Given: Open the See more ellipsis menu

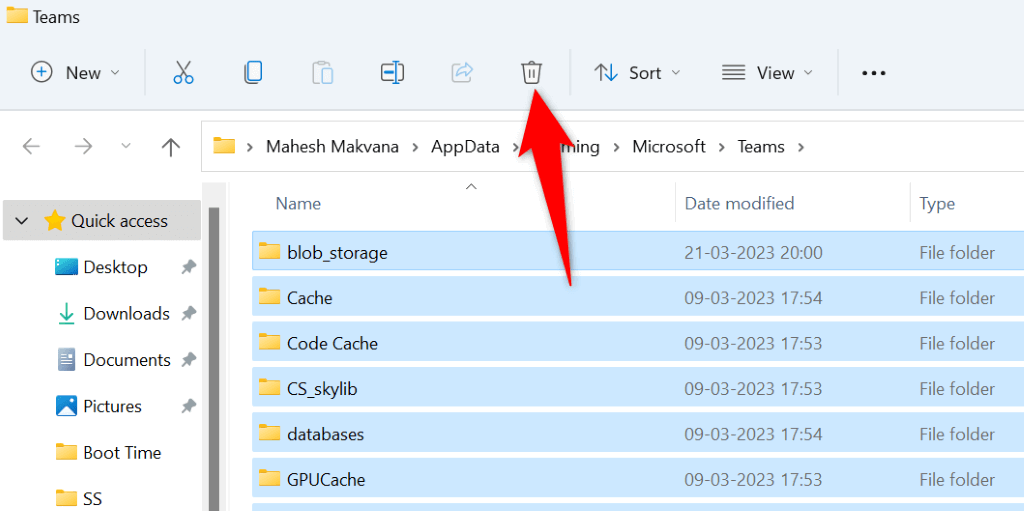Looking at the screenshot, I should coord(874,72).
